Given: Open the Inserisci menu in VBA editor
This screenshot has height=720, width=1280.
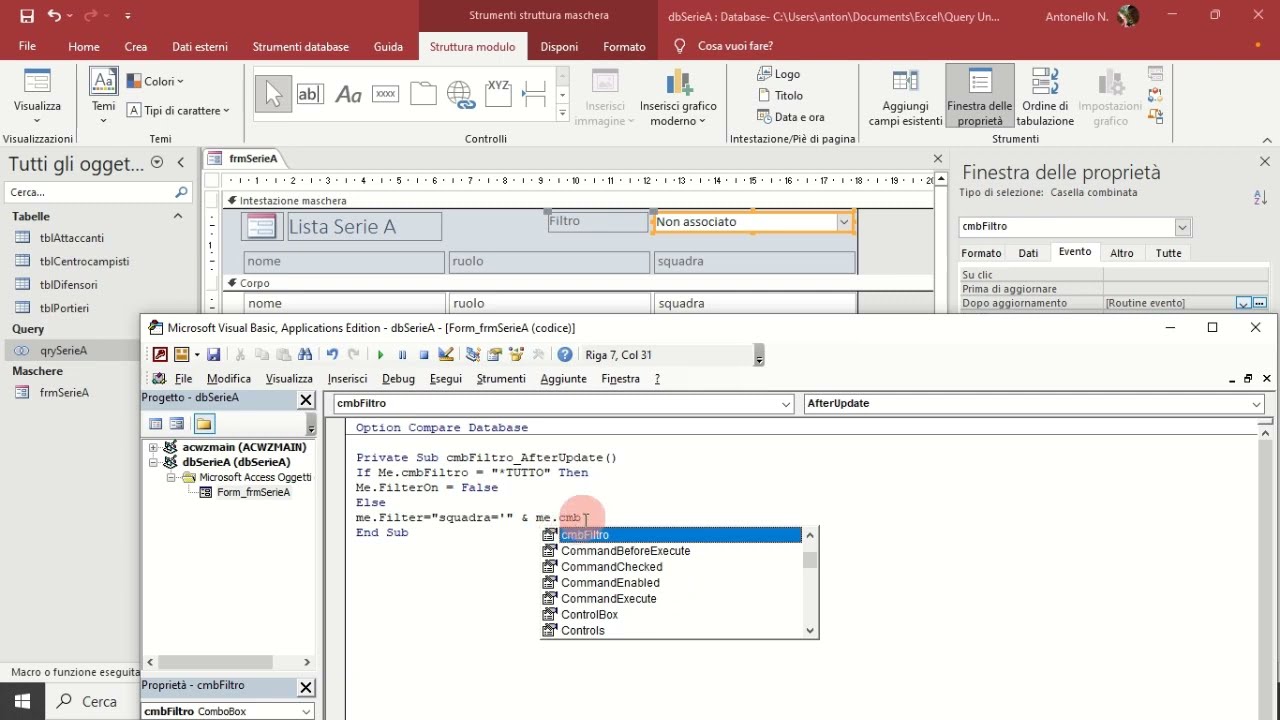Looking at the screenshot, I should coord(347,379).
